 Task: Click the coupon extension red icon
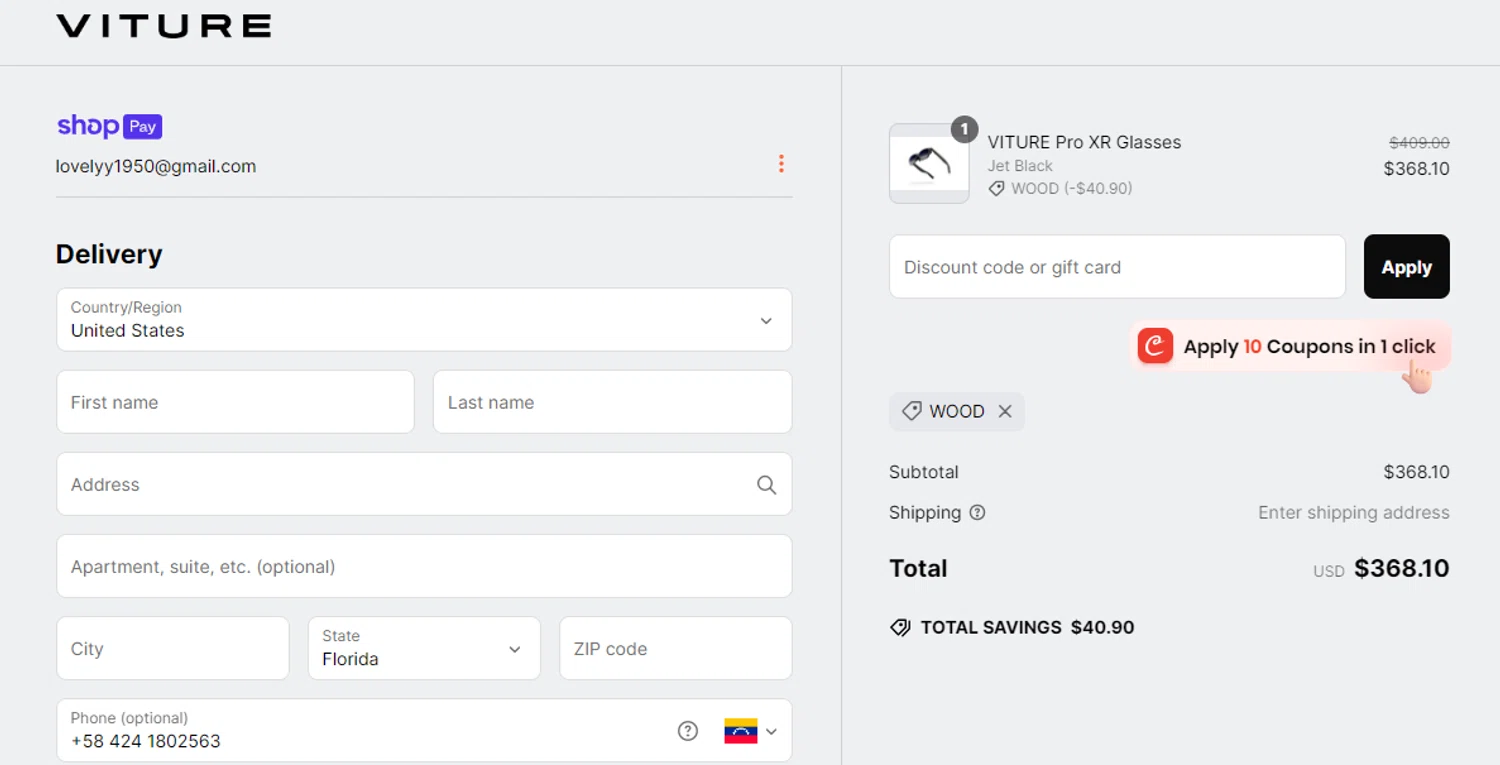1155,346
